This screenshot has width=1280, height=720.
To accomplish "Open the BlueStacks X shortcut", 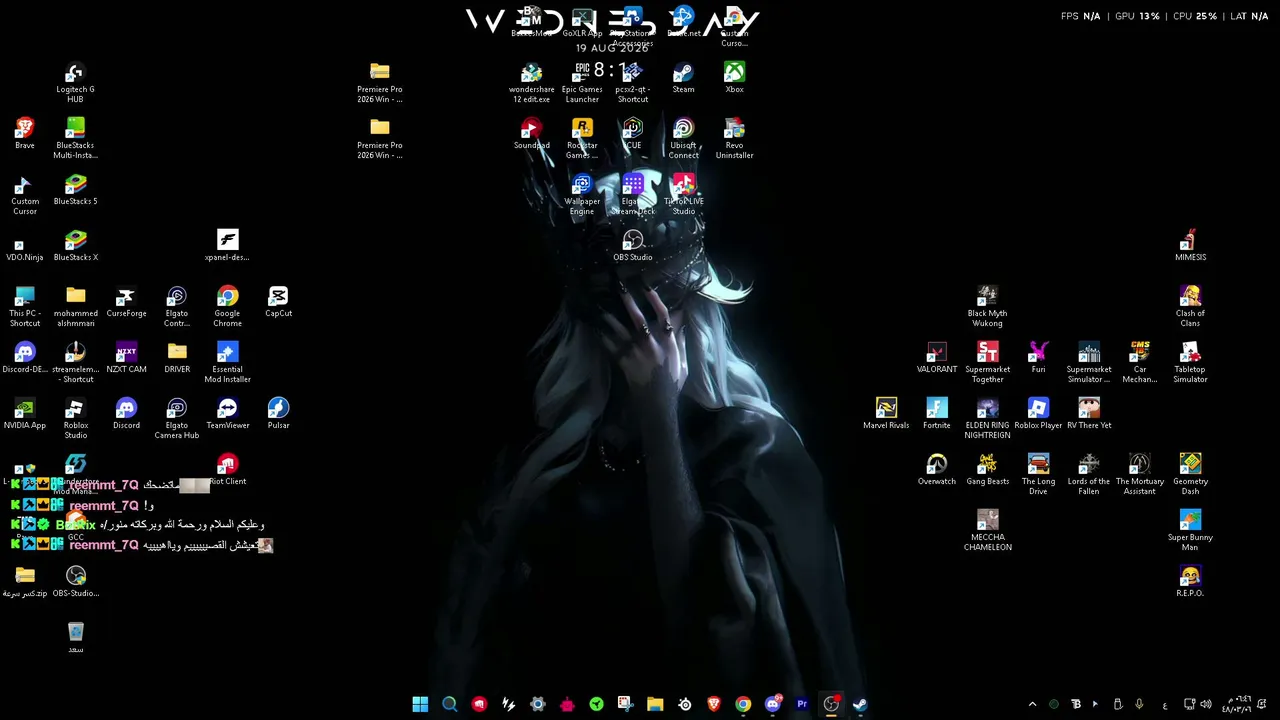I will [x=75, y=246].
